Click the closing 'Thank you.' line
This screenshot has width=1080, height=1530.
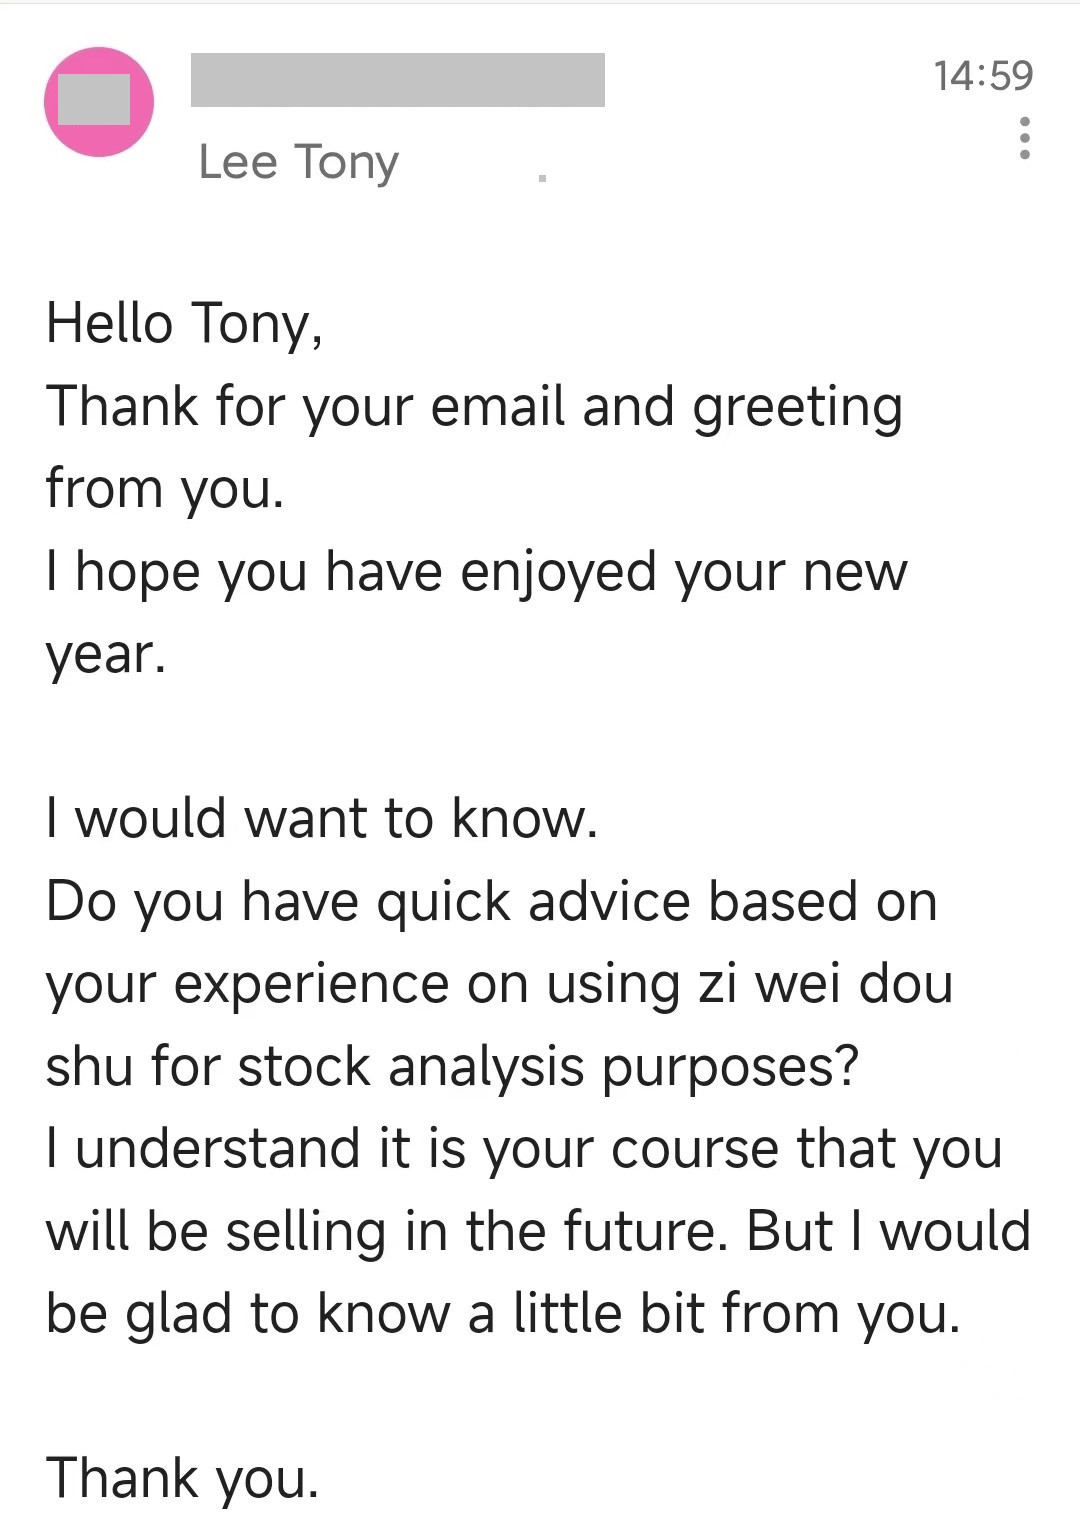point(182,1479)
